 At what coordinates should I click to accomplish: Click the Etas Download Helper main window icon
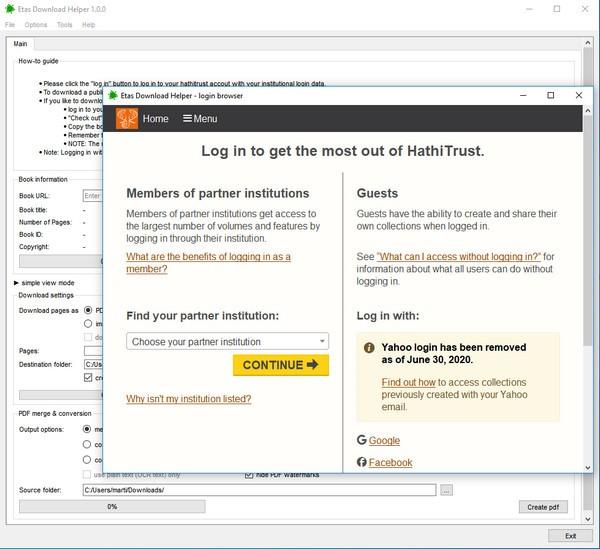click(10, 9)
